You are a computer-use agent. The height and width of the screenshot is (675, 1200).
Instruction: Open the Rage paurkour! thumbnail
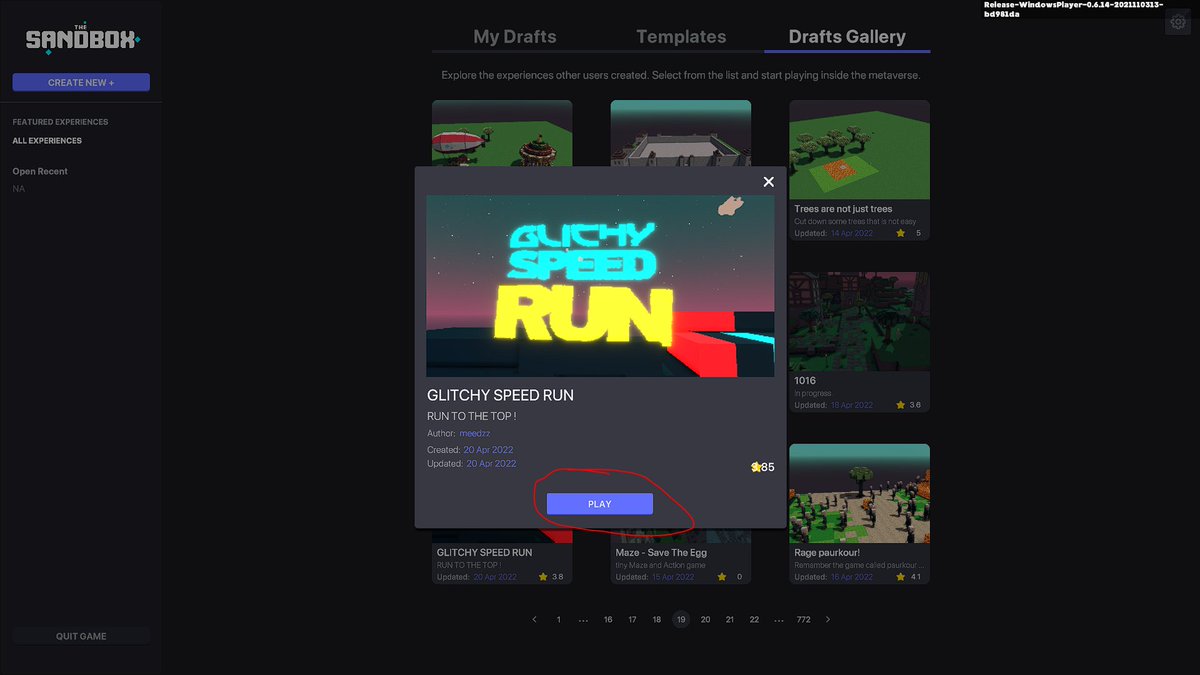[x=859, y=494]
